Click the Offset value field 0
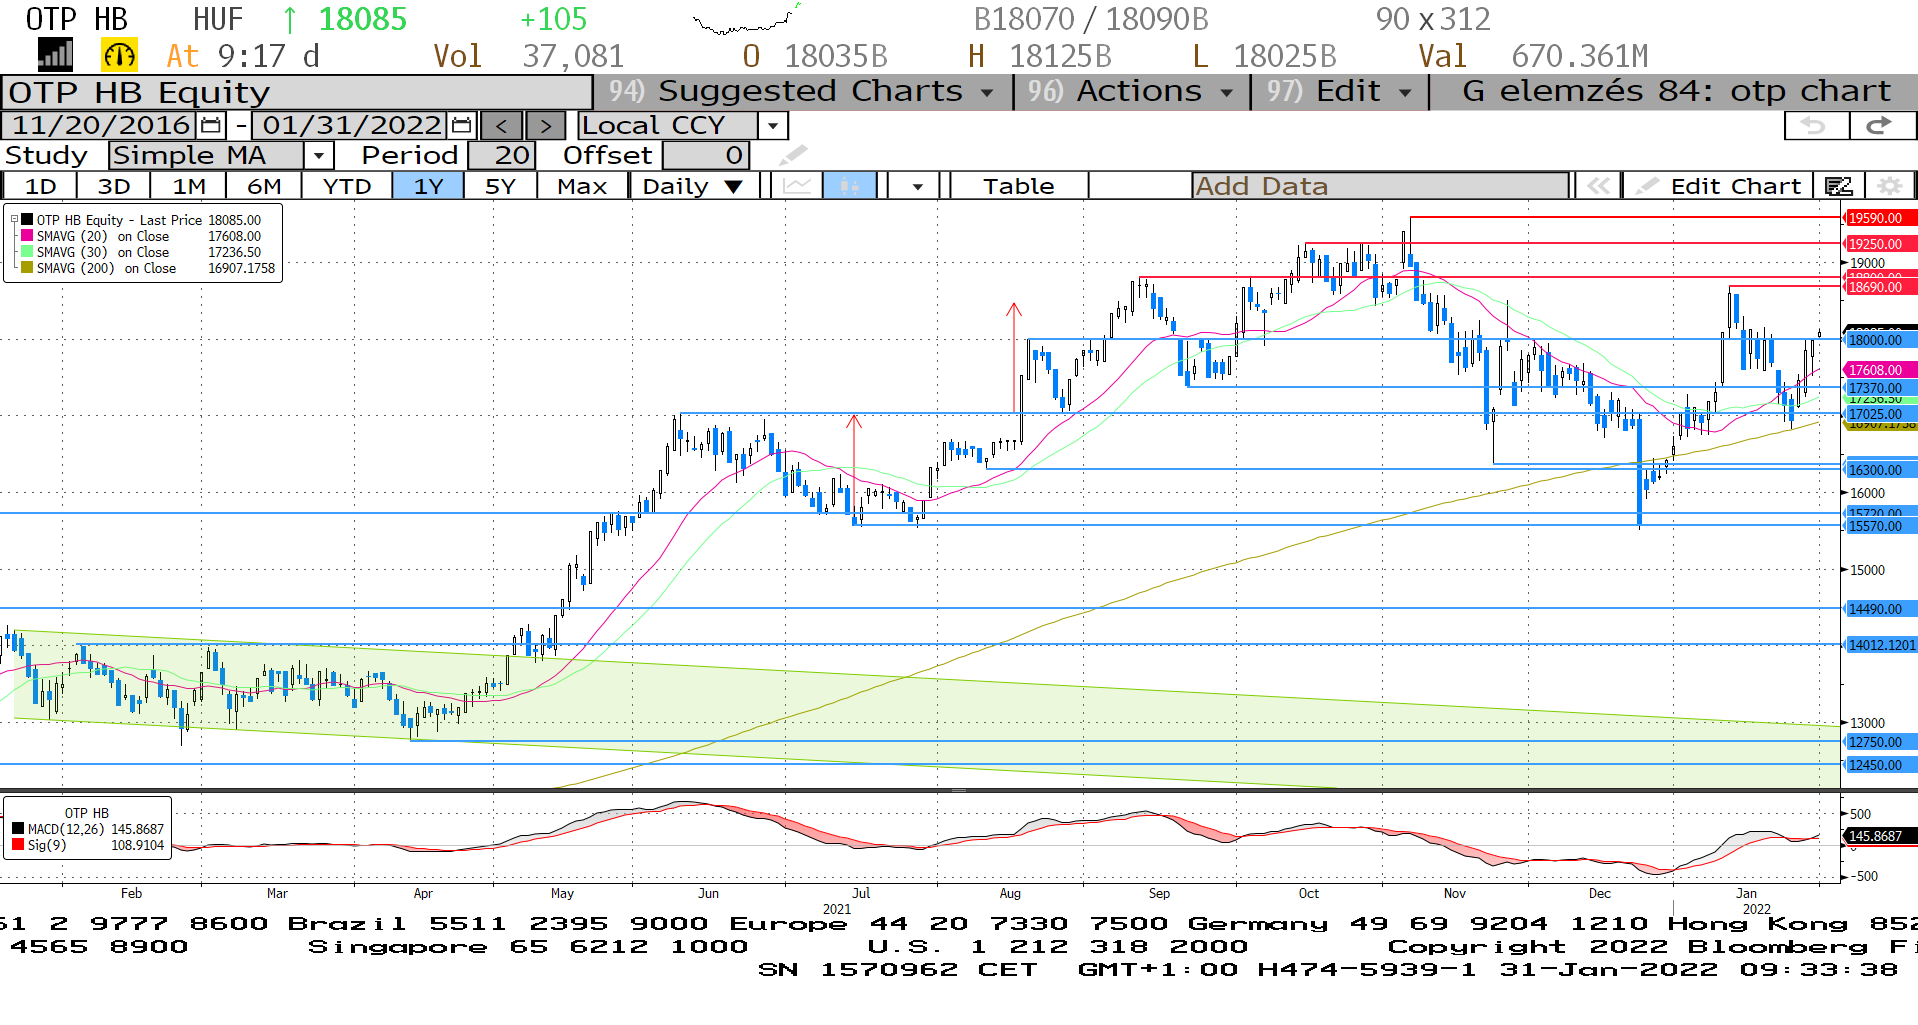1918x1025 pixels. pos(706,155)
